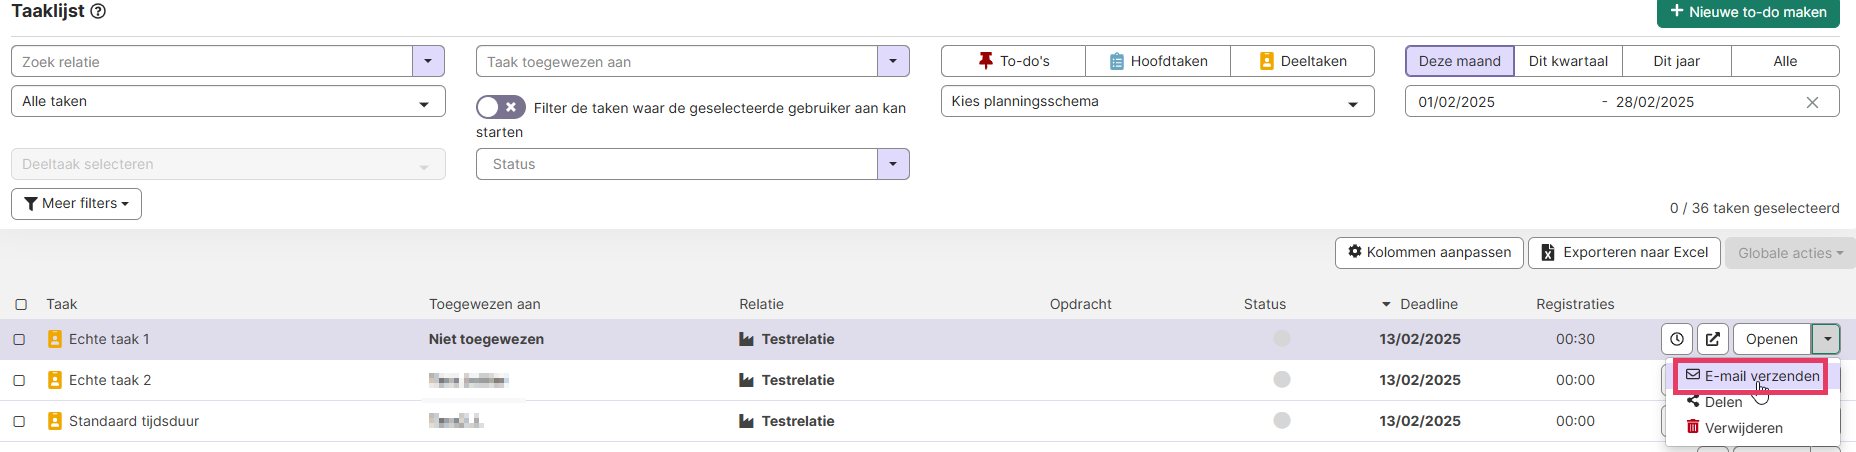The image size is (1856, 452).
Task: Click the Nieuwe to-do maken button
Action: [x=1748, y=13]
